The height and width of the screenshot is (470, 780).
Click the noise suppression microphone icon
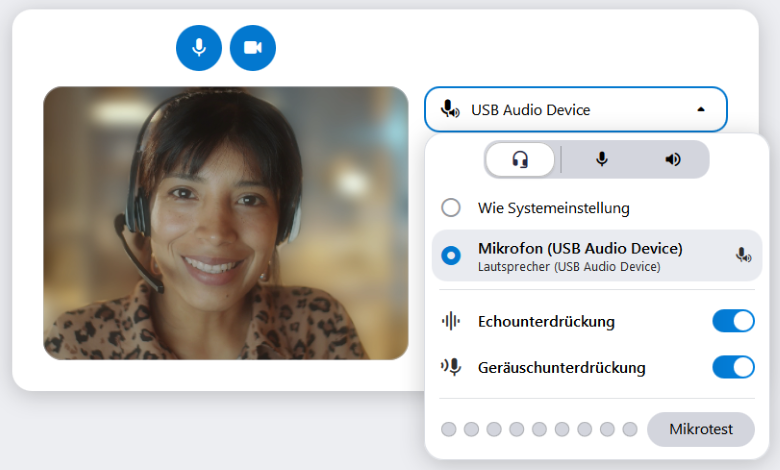pyautogui.click(x=451, y=367)
